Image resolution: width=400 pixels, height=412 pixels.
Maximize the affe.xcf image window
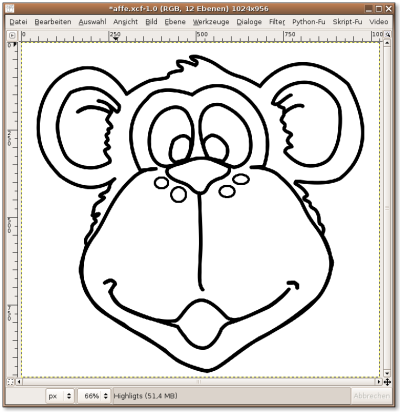(378, 9)
